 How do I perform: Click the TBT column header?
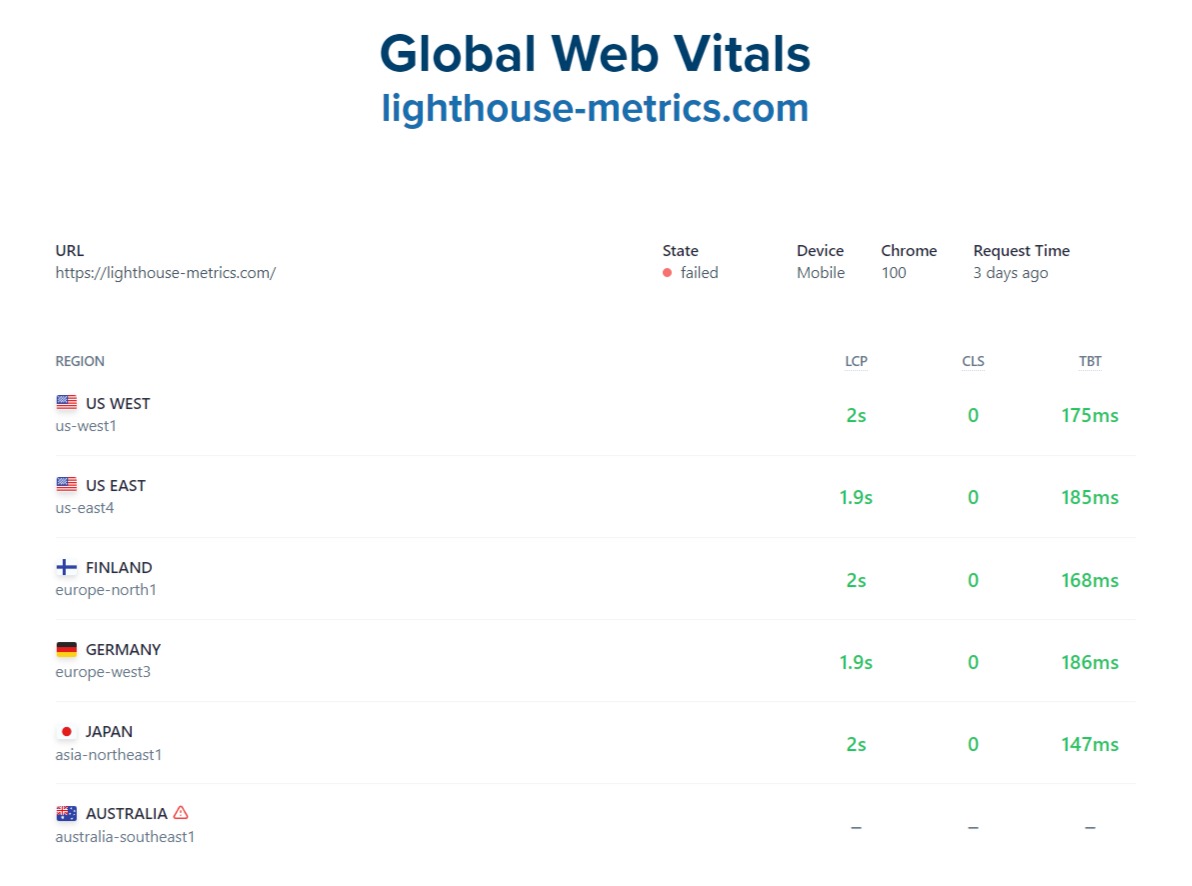pos(1090,360)
